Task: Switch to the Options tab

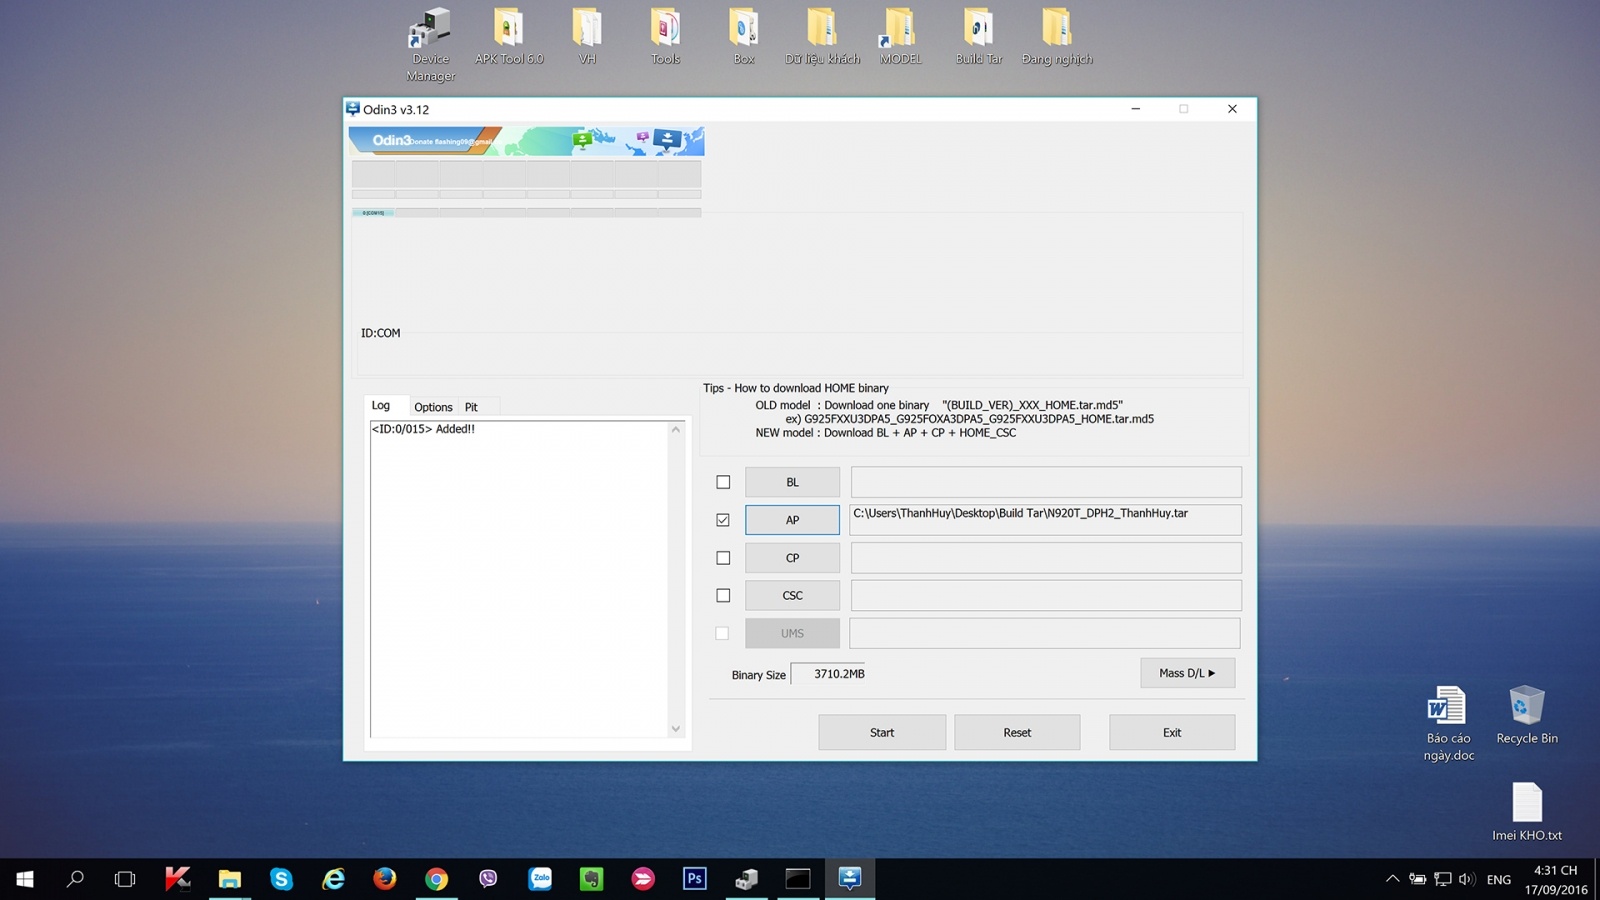Action: (433, 407)
